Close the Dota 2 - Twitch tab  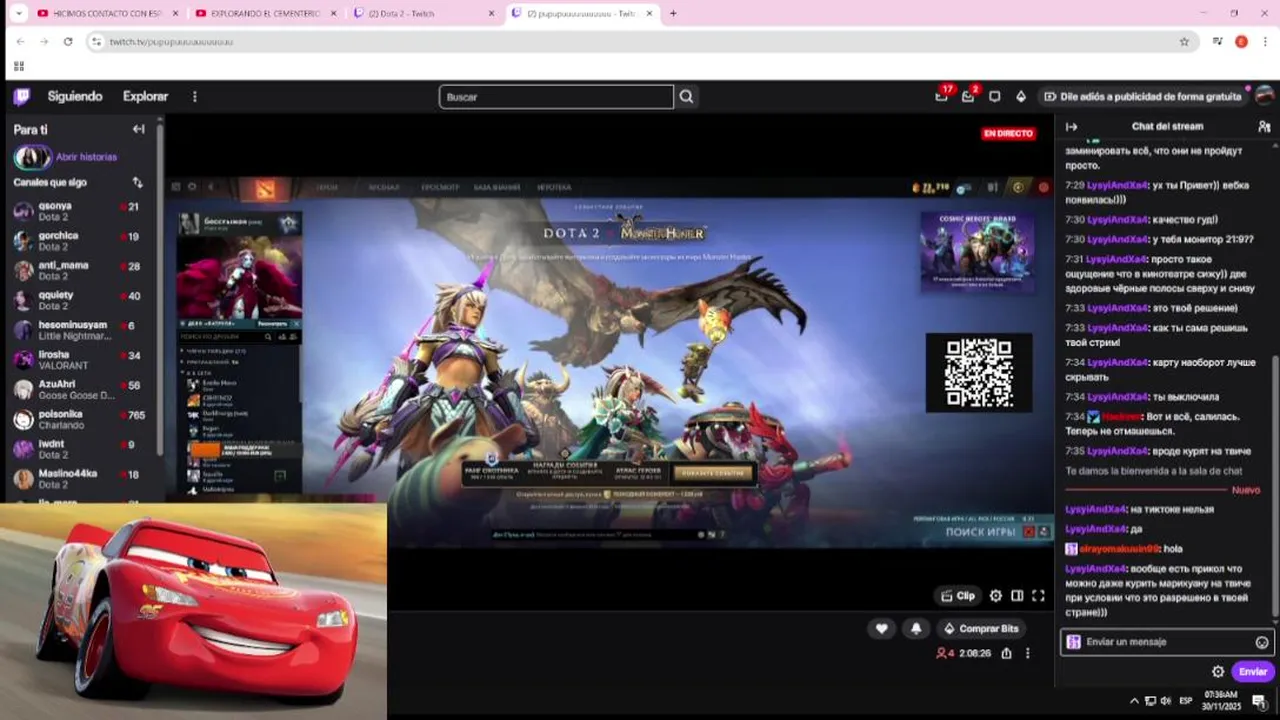point(491,13)
